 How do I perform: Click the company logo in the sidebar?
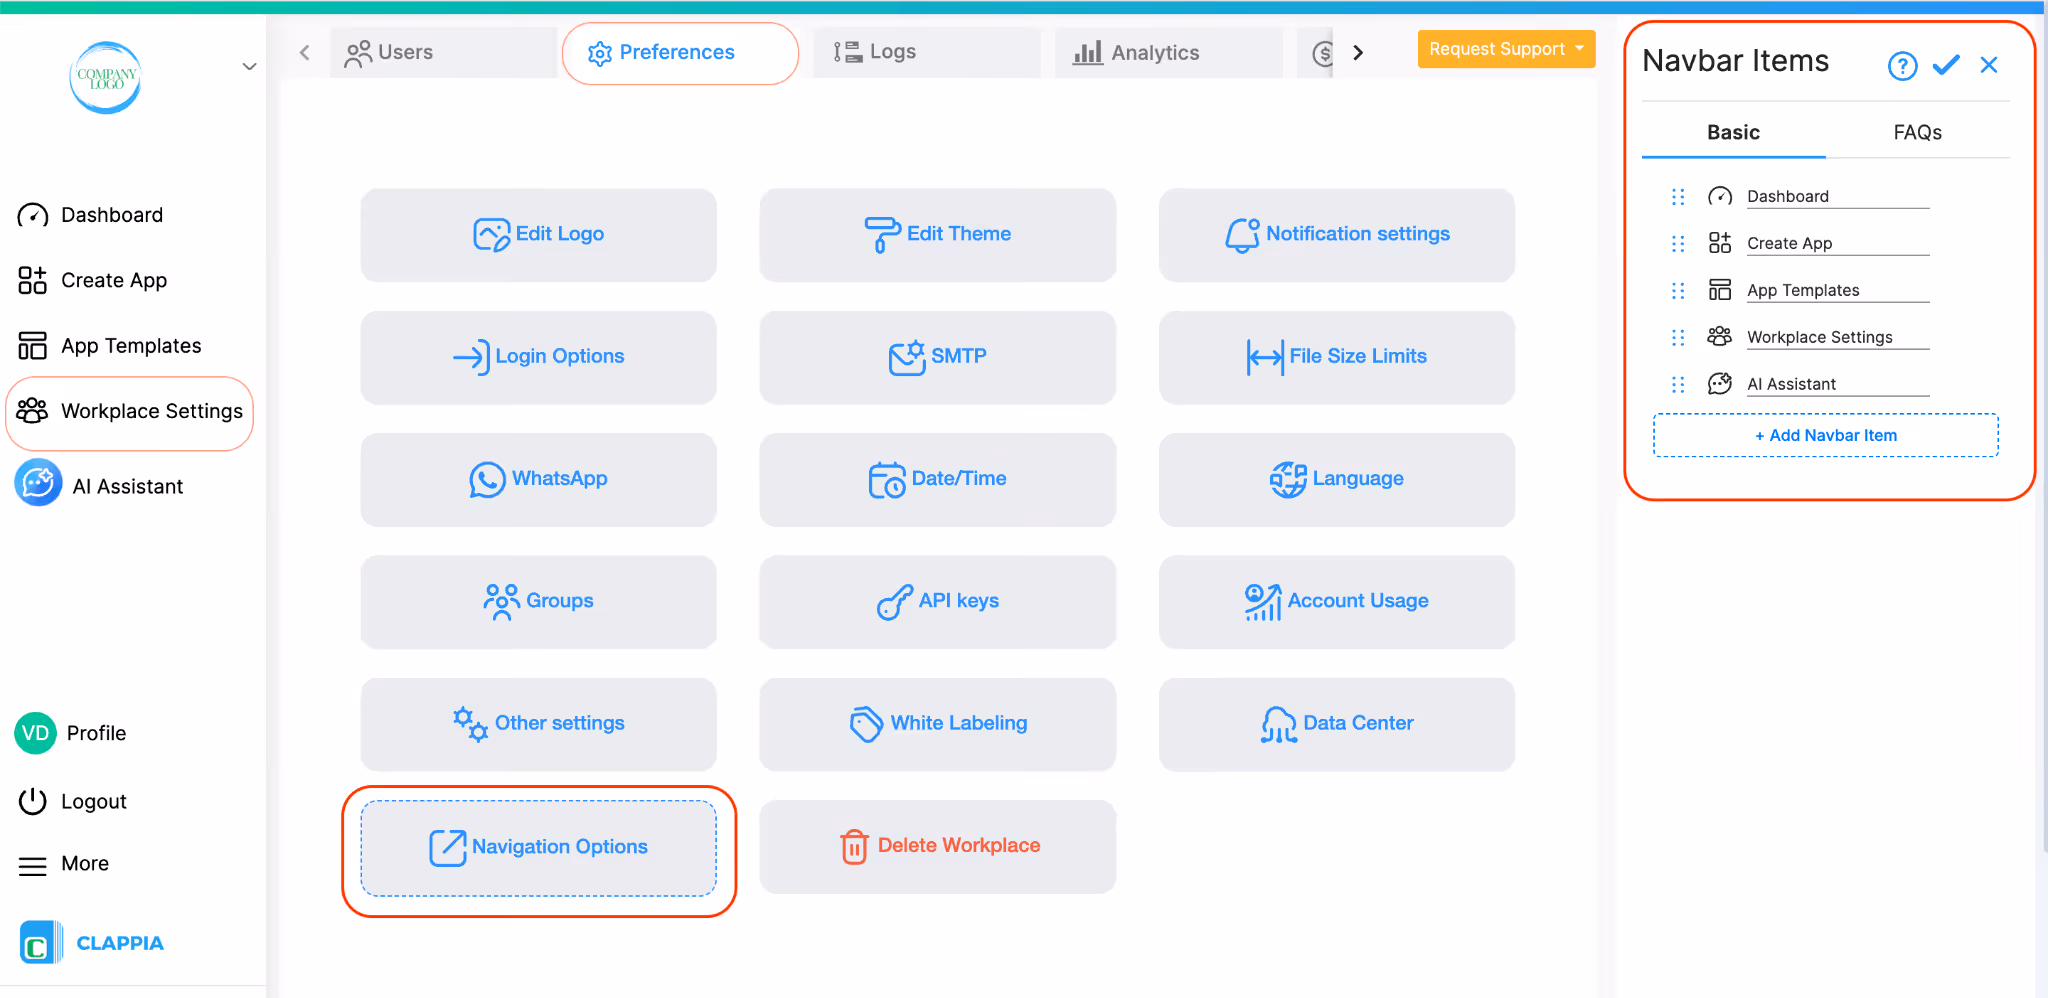coord(106,77)
